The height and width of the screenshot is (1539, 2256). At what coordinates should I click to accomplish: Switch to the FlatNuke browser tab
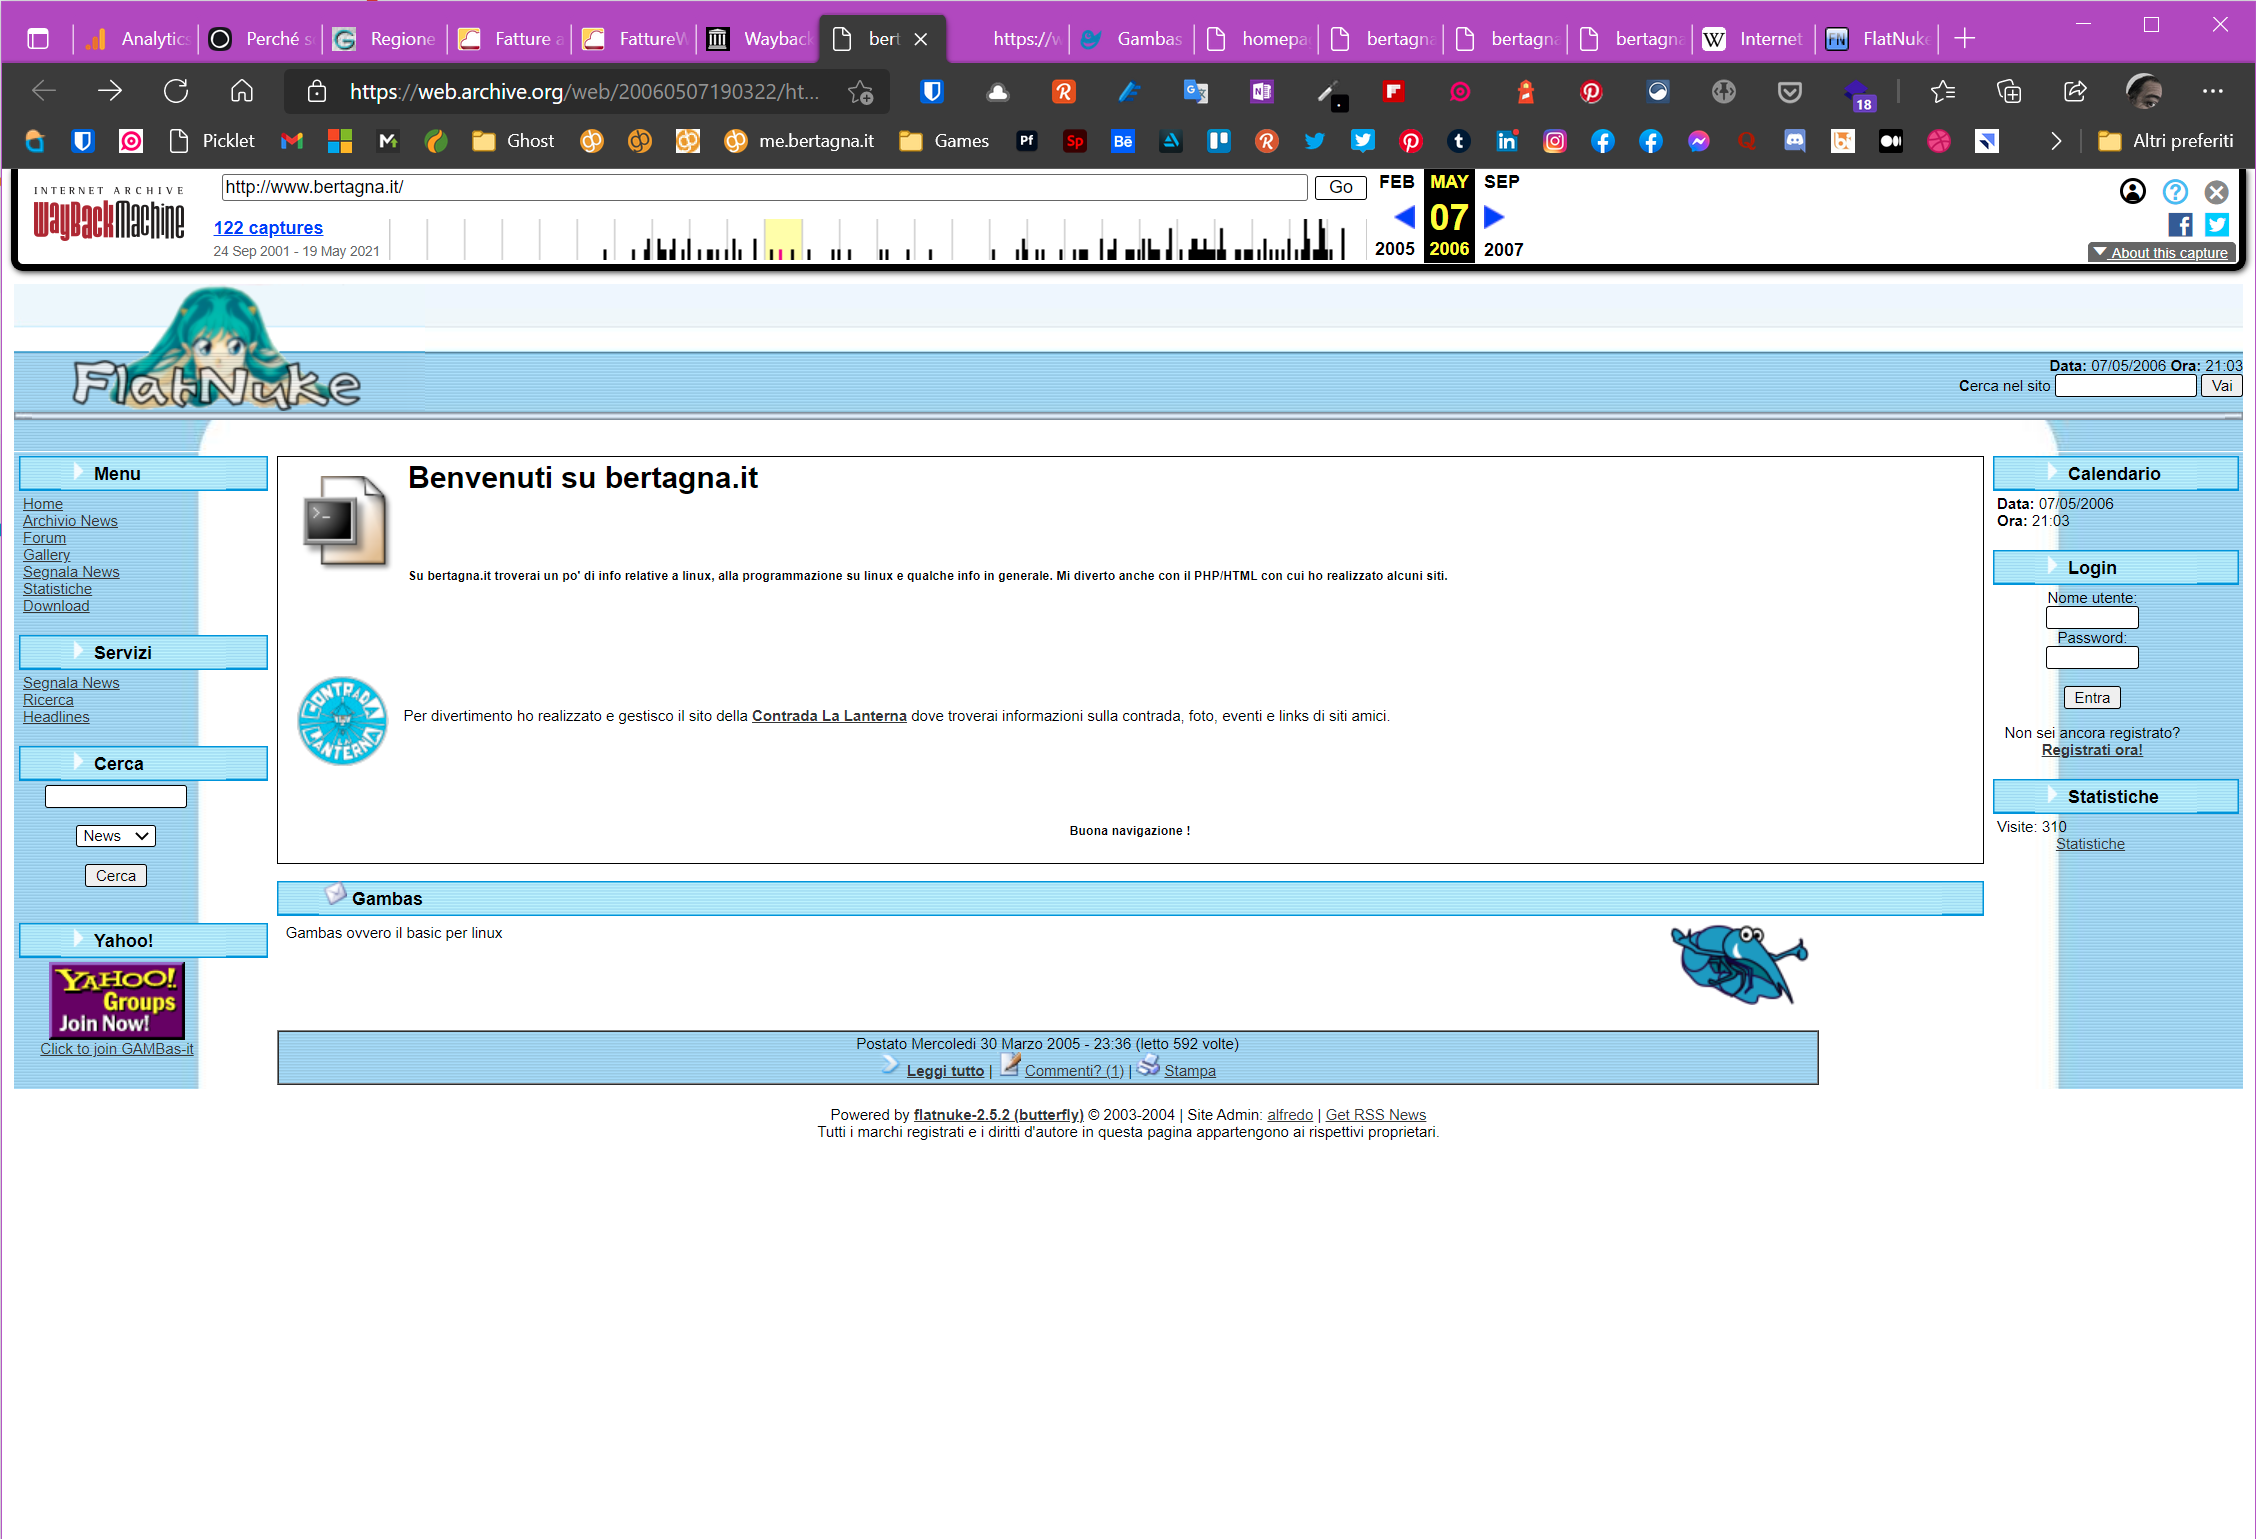click(1880, 39)
